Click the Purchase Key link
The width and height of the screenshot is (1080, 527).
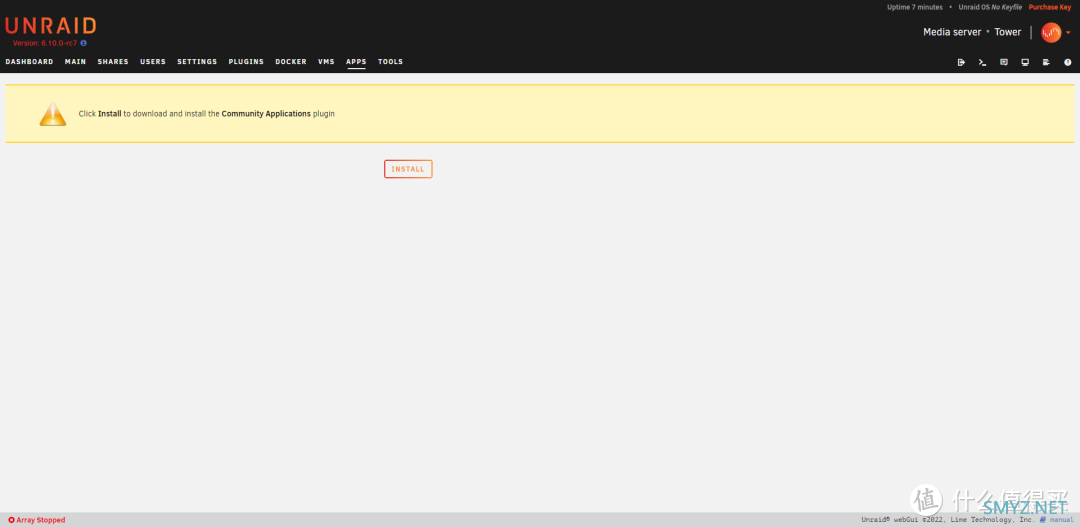pos(1050,7)
